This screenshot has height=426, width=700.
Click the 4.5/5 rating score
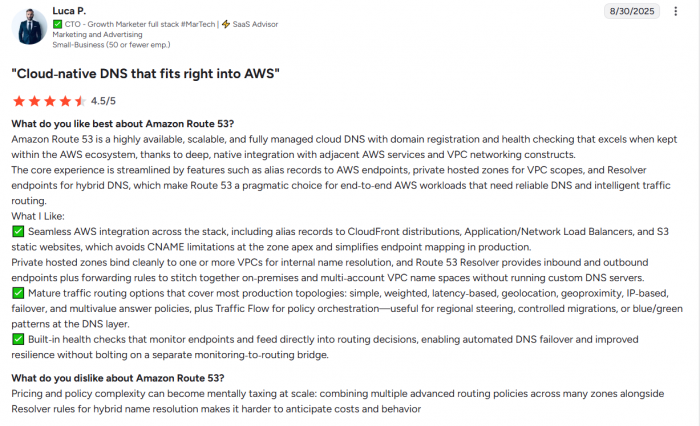pos(103,101)
